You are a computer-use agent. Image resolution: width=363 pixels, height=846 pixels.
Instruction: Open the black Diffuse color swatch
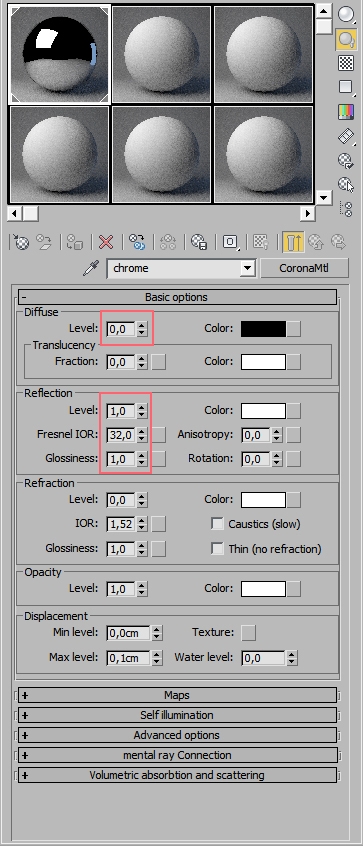[263, 329]
